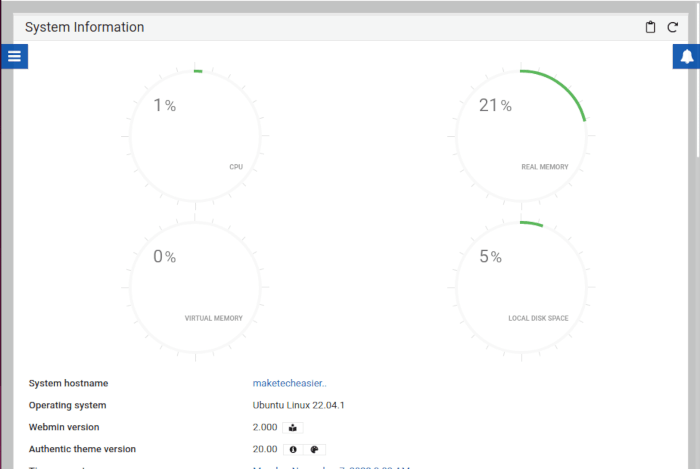Refresh the System Information panel

tap(672, 27)
